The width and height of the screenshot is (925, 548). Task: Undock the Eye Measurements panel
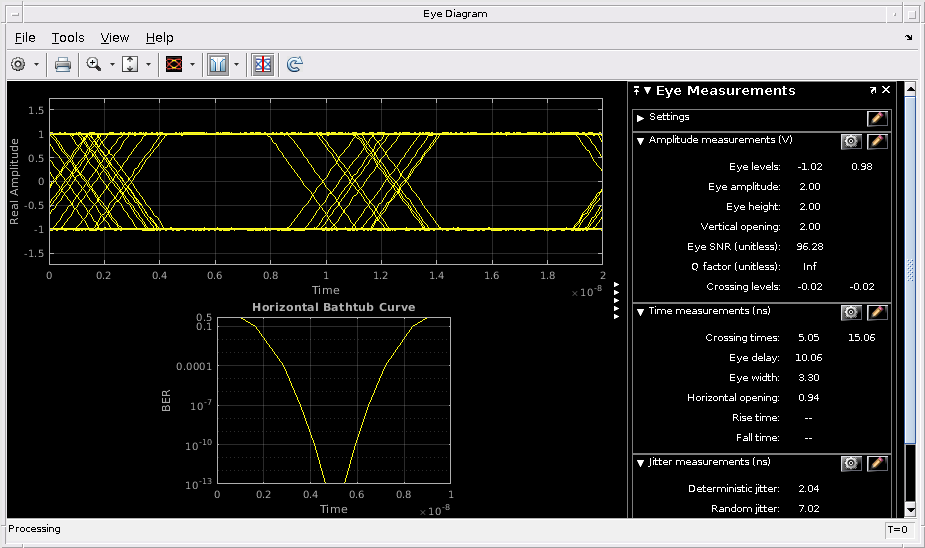click(x=873, y=90)
